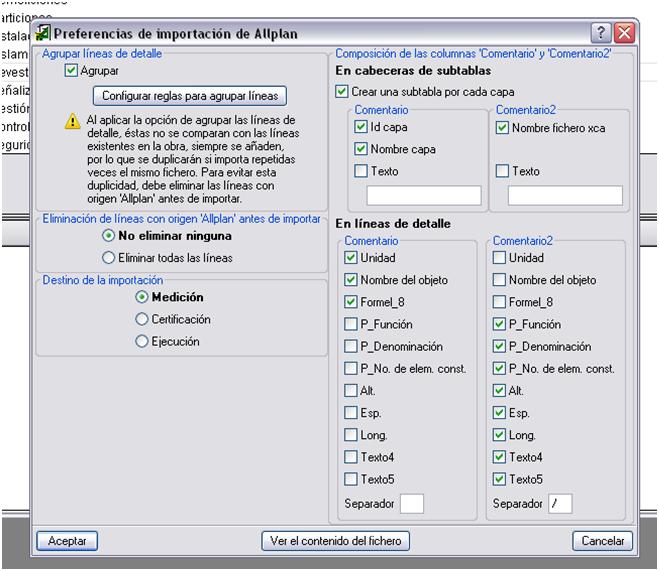
Task: Check Formel_8 in detail Comentario2
Action: [499, 302]
